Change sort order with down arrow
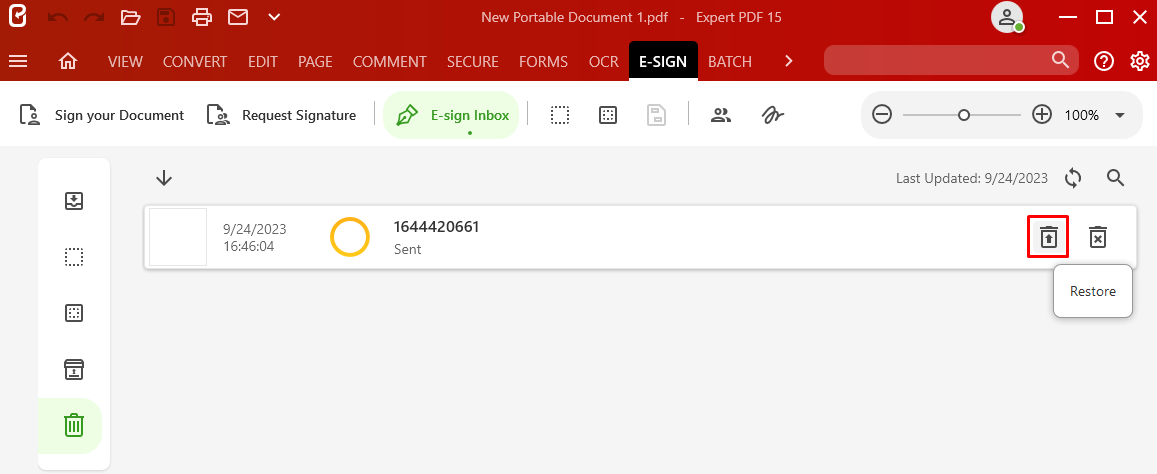Screen dimensions: 1157x474 (164, 178)
